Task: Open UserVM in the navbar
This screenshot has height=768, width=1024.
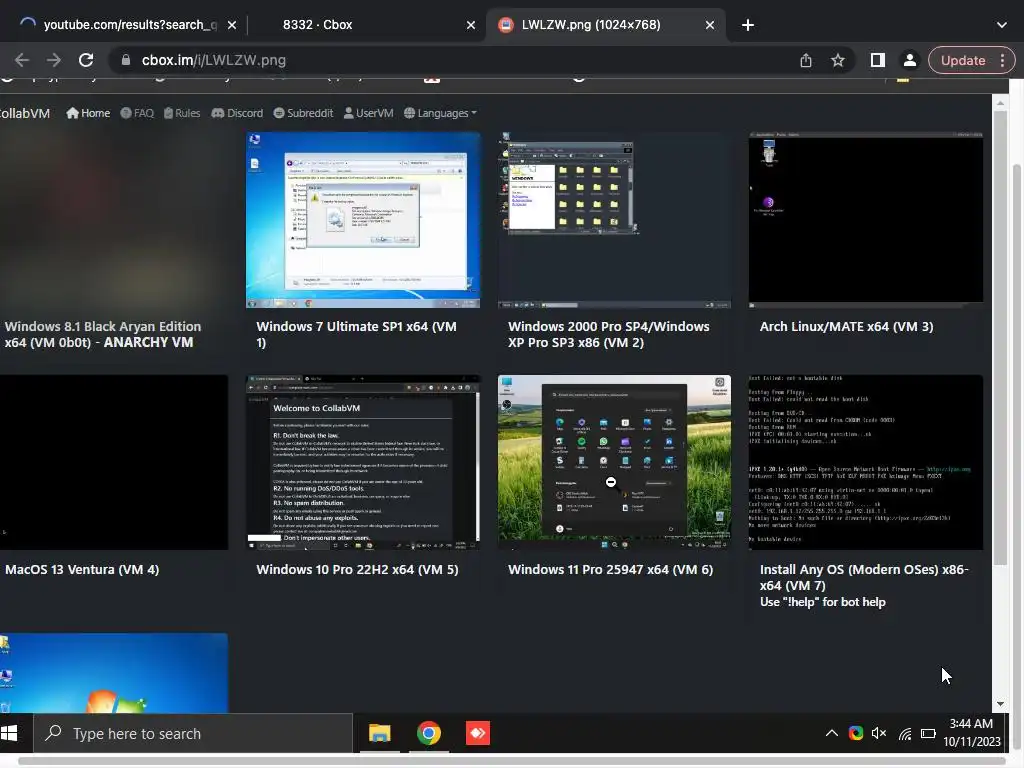Action: [368, 113]
